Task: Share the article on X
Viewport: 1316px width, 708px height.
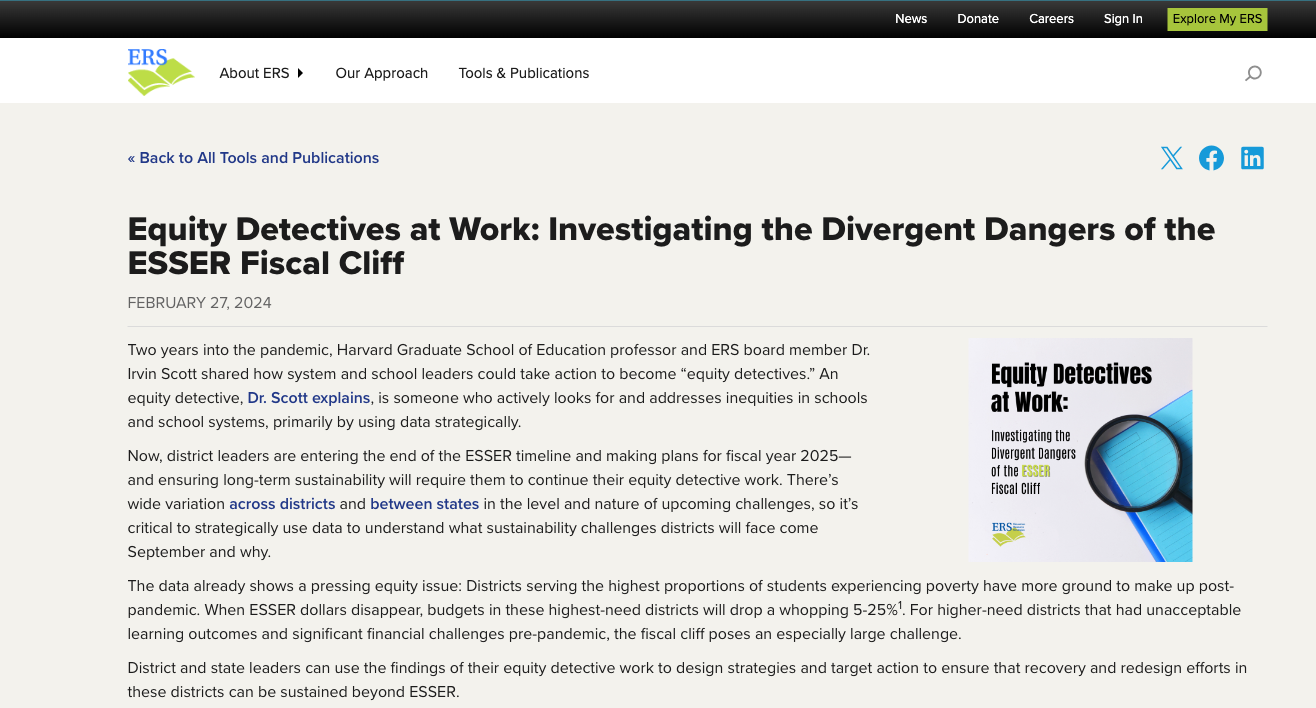Action: click(x=1171, y=157)
